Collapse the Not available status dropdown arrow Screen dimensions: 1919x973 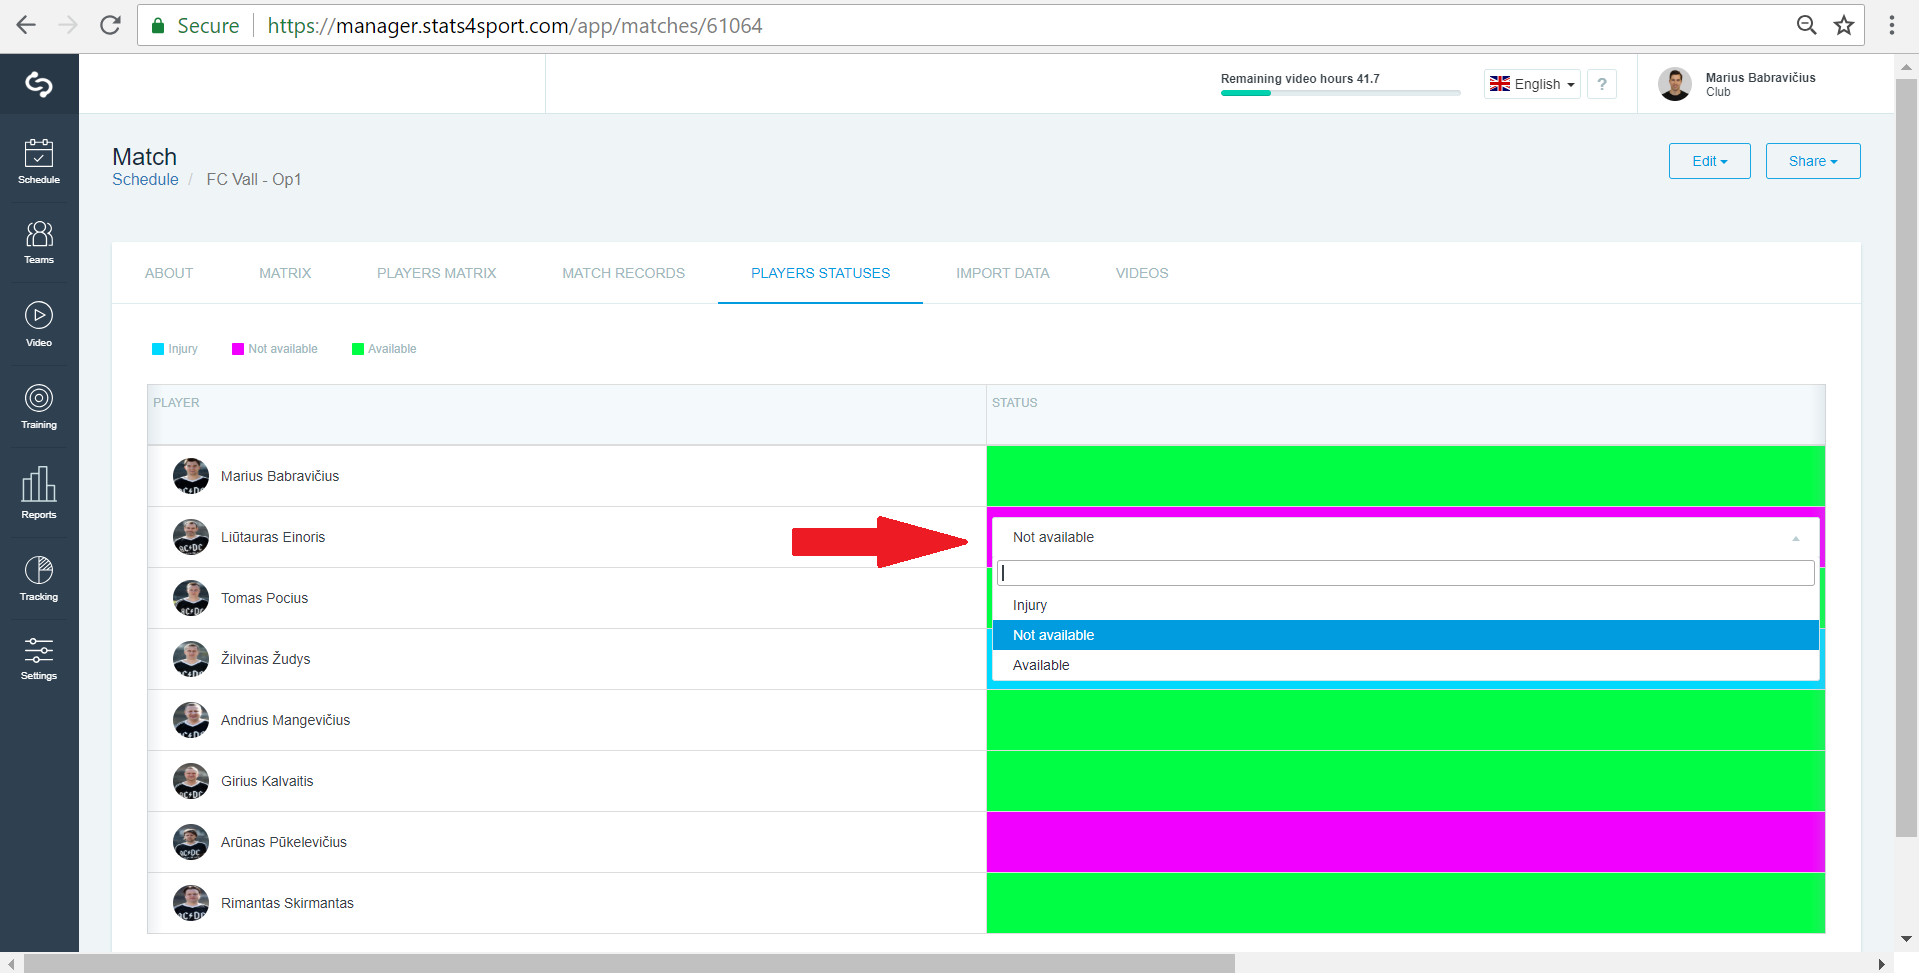pyautogui.click(x=1796, y=538)
